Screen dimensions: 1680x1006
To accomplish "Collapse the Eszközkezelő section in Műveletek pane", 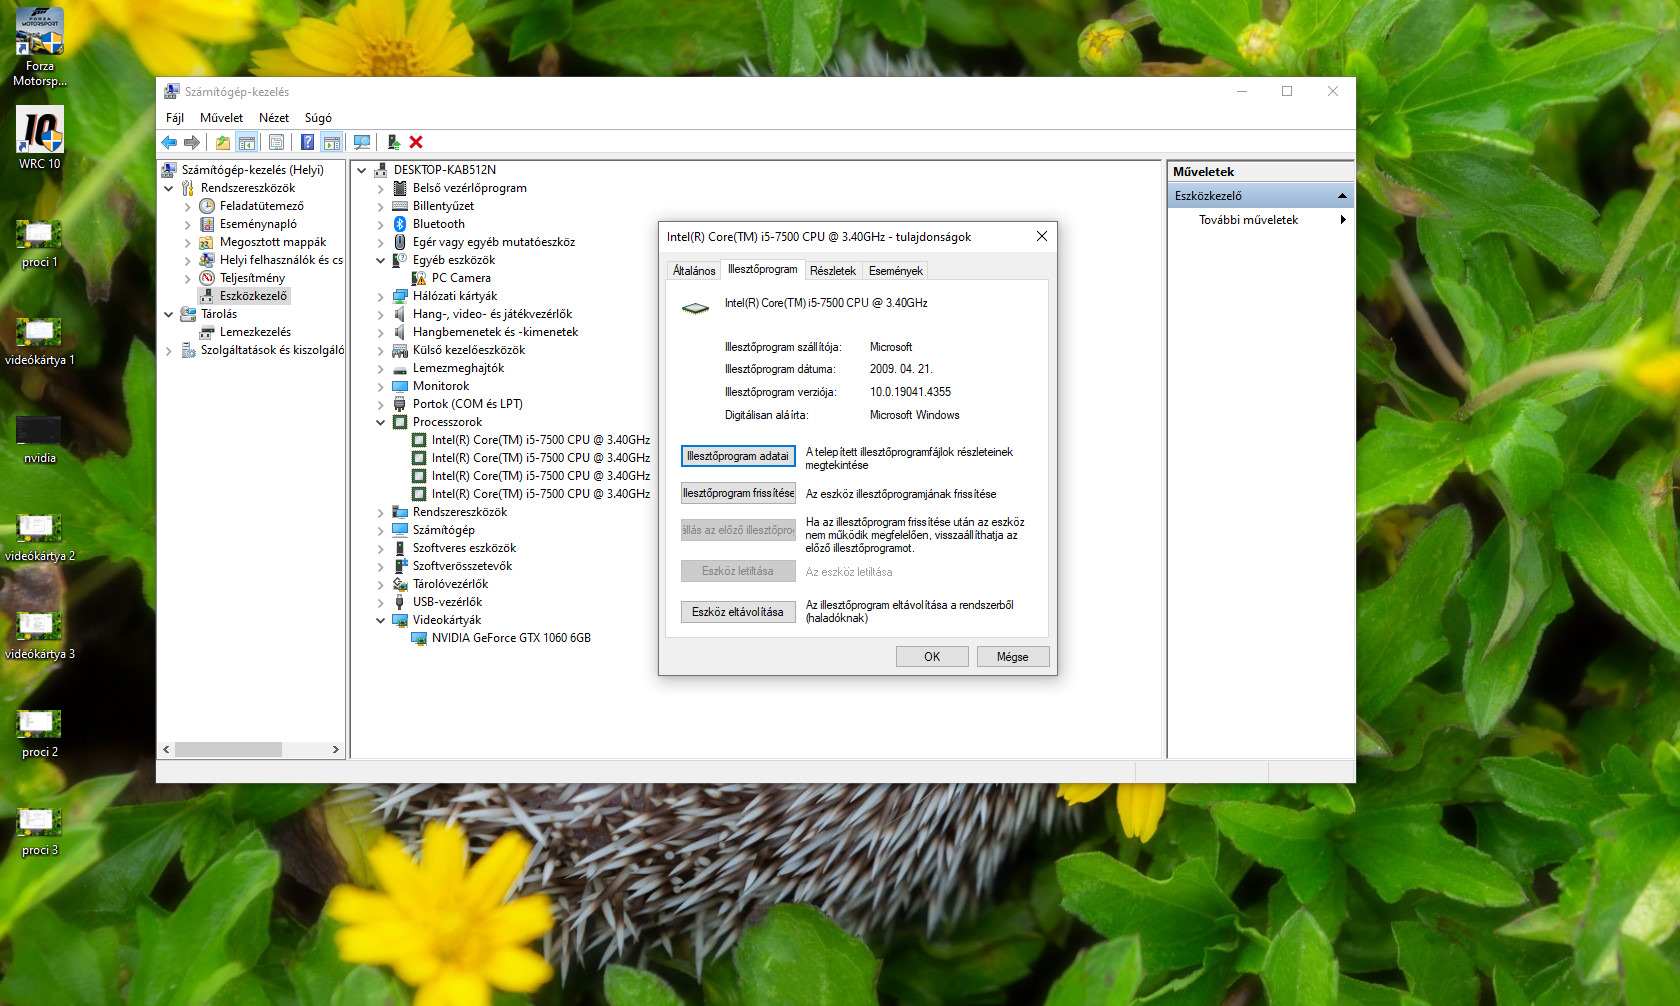I will coord(1342,196).
